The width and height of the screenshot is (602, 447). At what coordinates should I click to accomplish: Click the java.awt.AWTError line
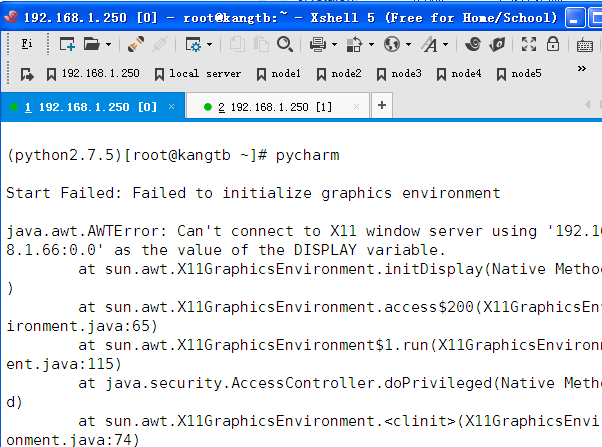[x=304, y=231]
